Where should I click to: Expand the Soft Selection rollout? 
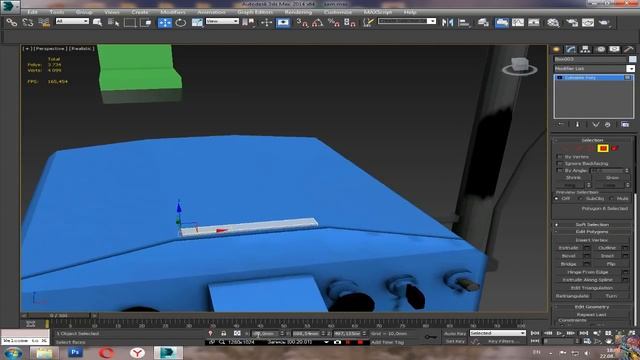[592, 224]
